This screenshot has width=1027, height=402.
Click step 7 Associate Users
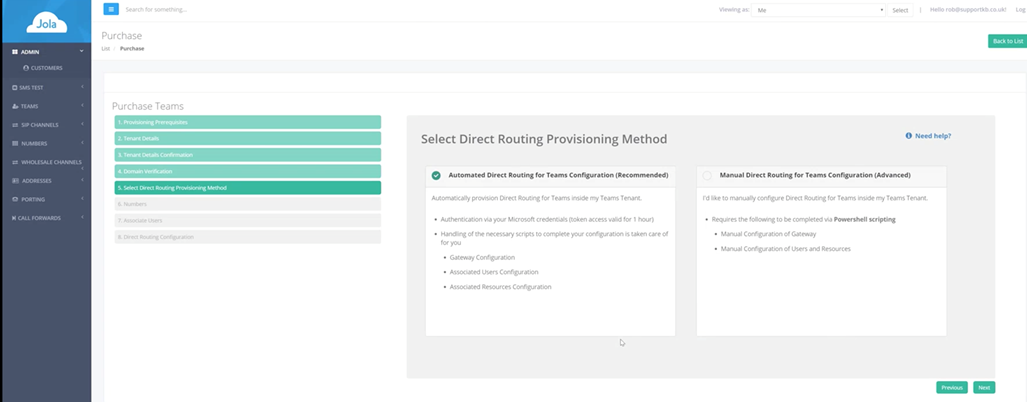pyautogui.click(x=248, y=221)
